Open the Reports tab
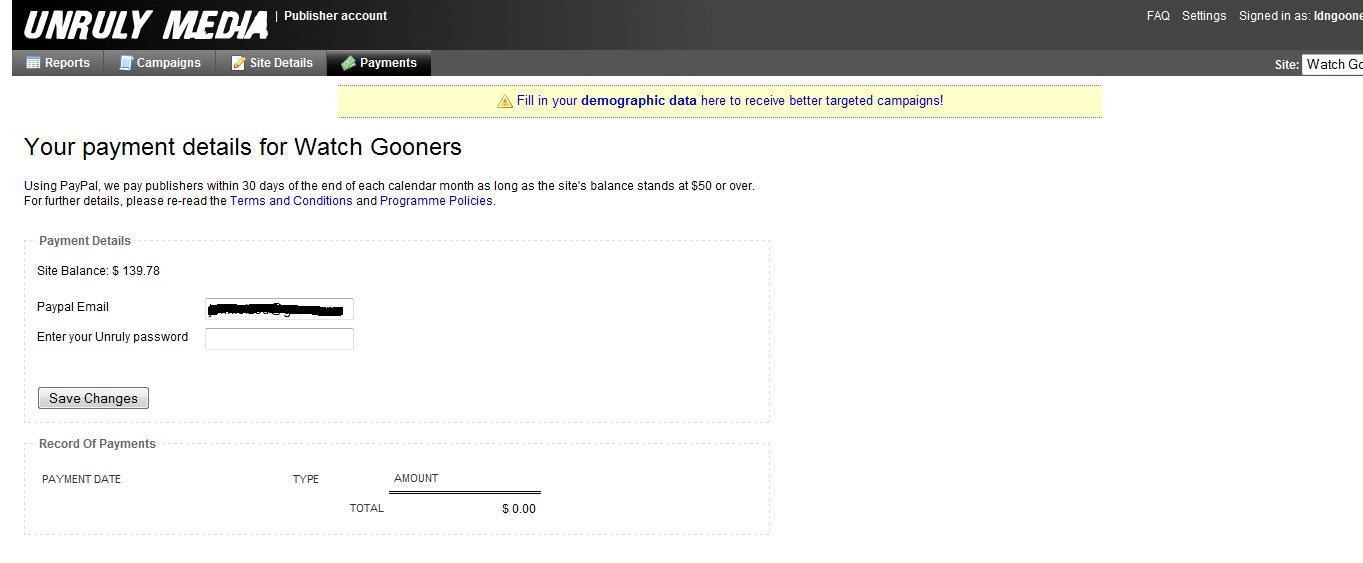The width and height of the screenshot is (1363, 563). (58, 63)
